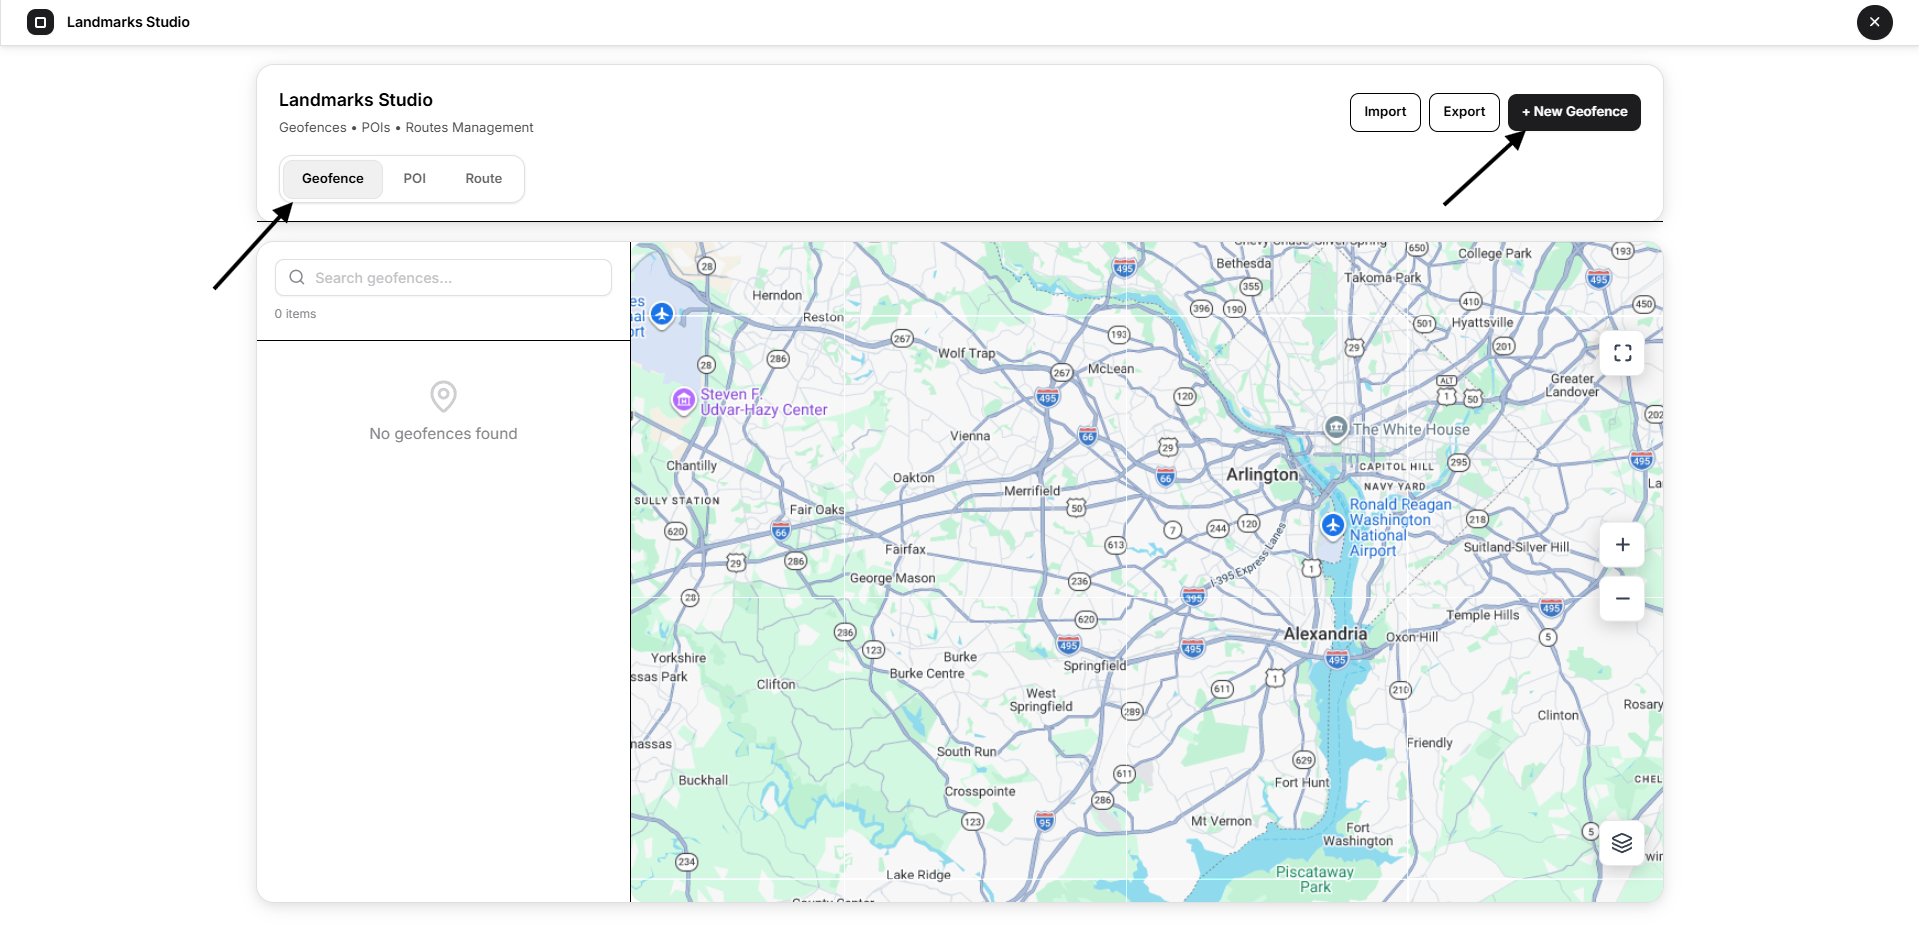Click the '0 items' count text
1919x928 pixels.
pyautogui.click(x=295, y=314)
